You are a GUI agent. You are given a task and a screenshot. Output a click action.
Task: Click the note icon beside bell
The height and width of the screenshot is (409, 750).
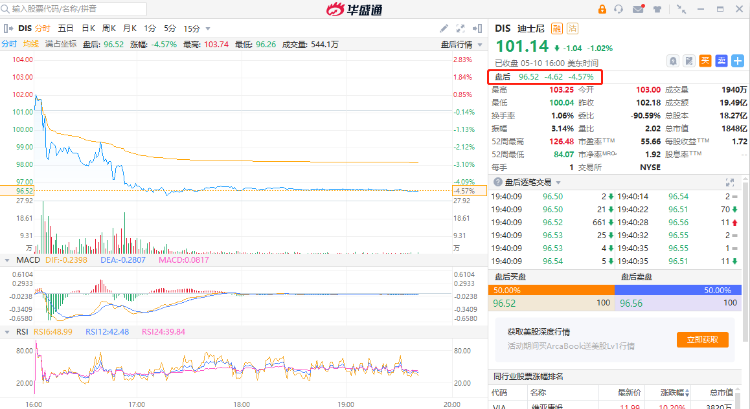click(x=689, y=61)
